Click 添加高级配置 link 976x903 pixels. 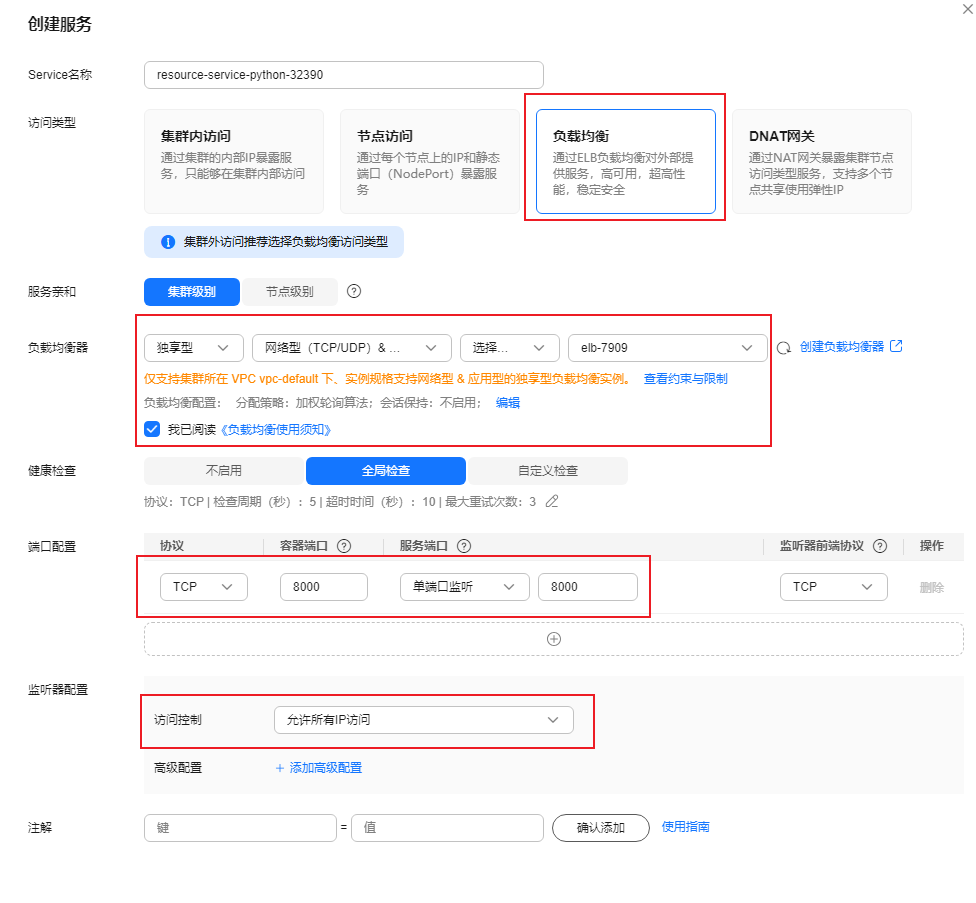(x=319, y=768)
